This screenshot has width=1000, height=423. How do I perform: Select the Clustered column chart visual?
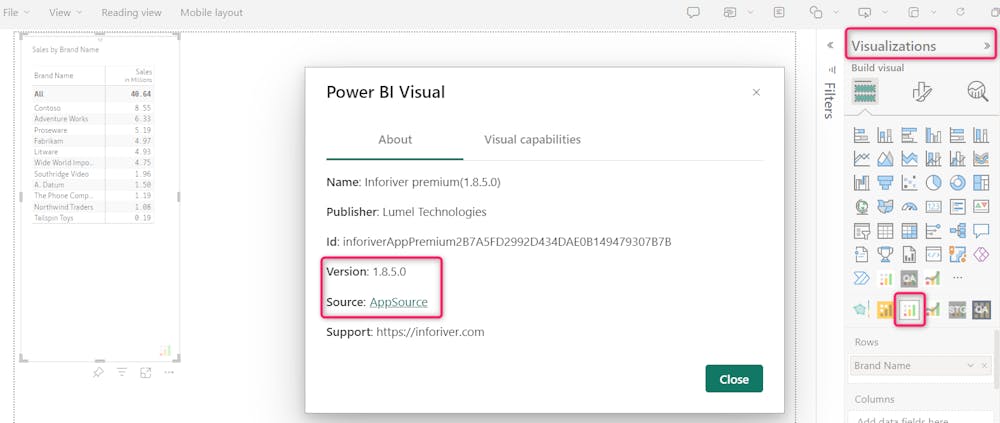tap(933, 135)
